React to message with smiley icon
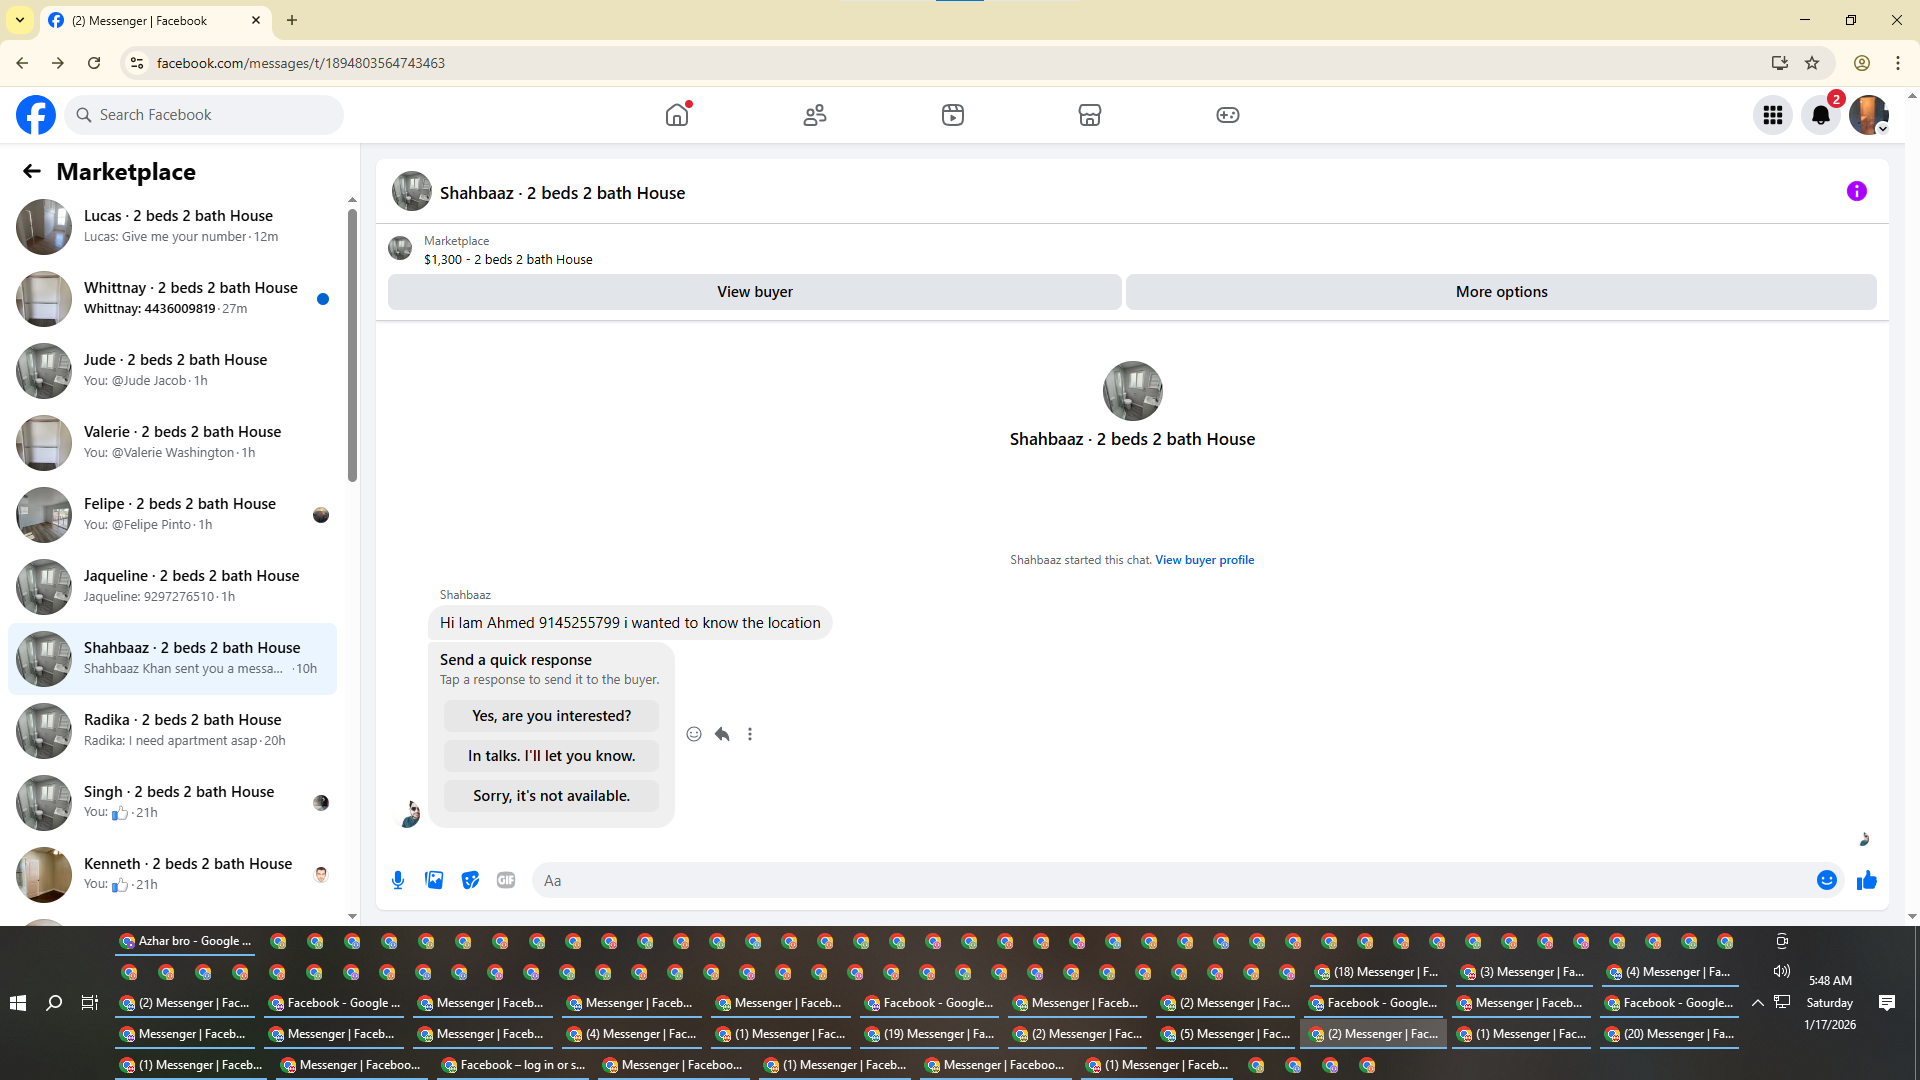Screen dimensions: 1920x1080 (694, 734)
